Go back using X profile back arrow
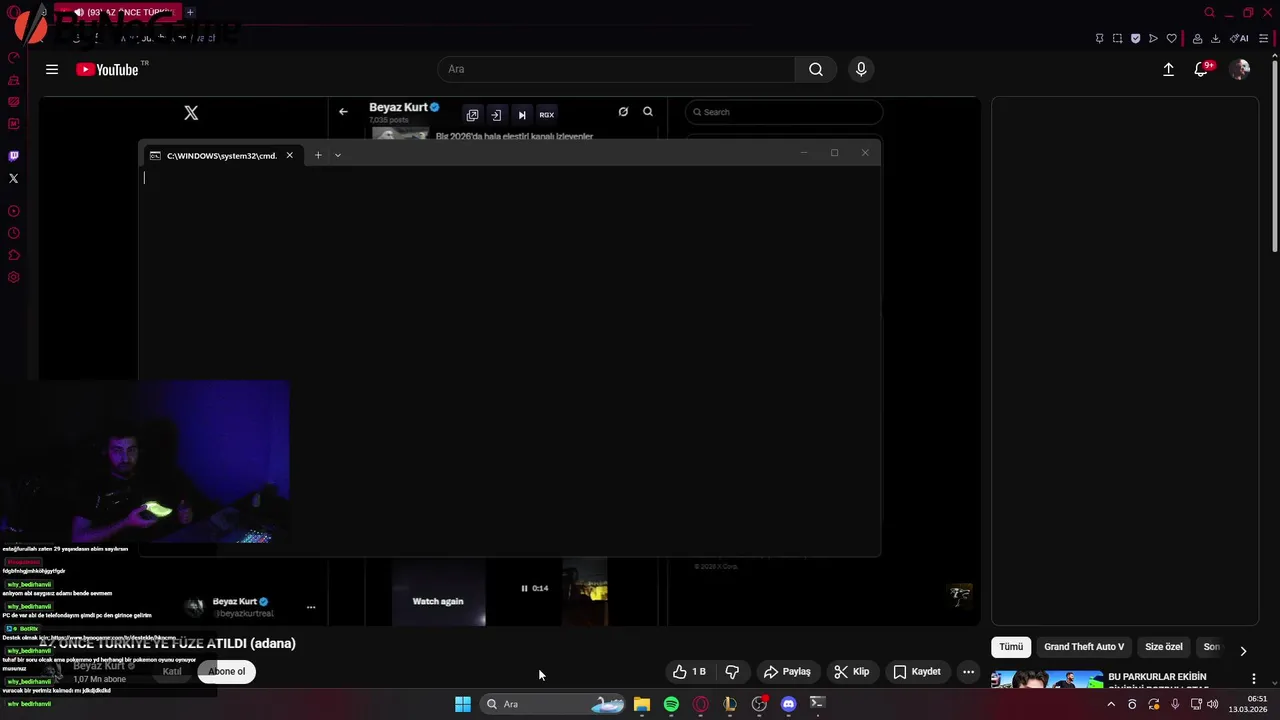This screenshot has height=720, width=1280. 343,112
